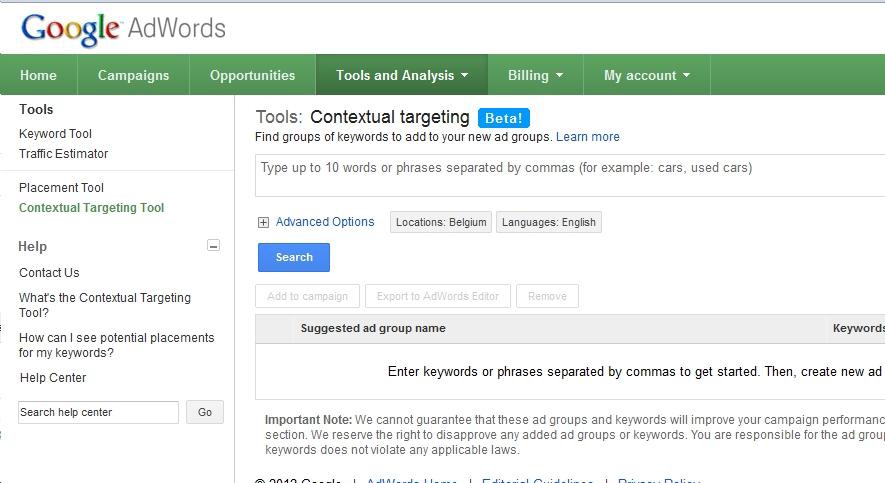
Task: Focus the keywords or phrases text box
Action: 570,175
